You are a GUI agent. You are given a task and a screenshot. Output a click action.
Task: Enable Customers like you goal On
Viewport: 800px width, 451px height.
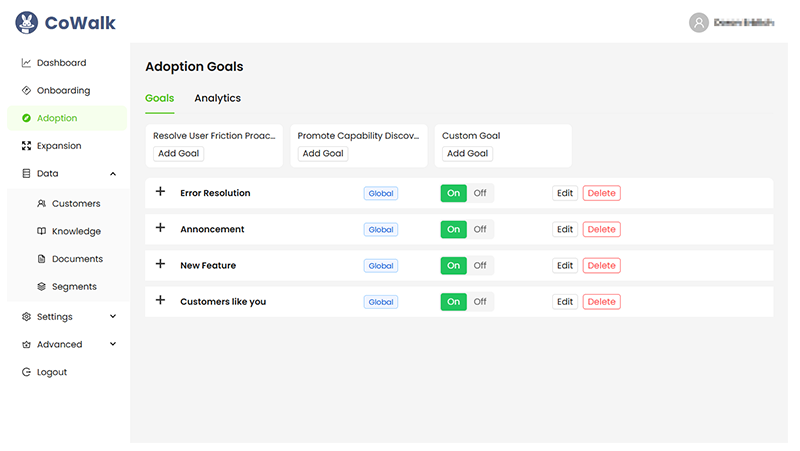click(x=454, y=302)
